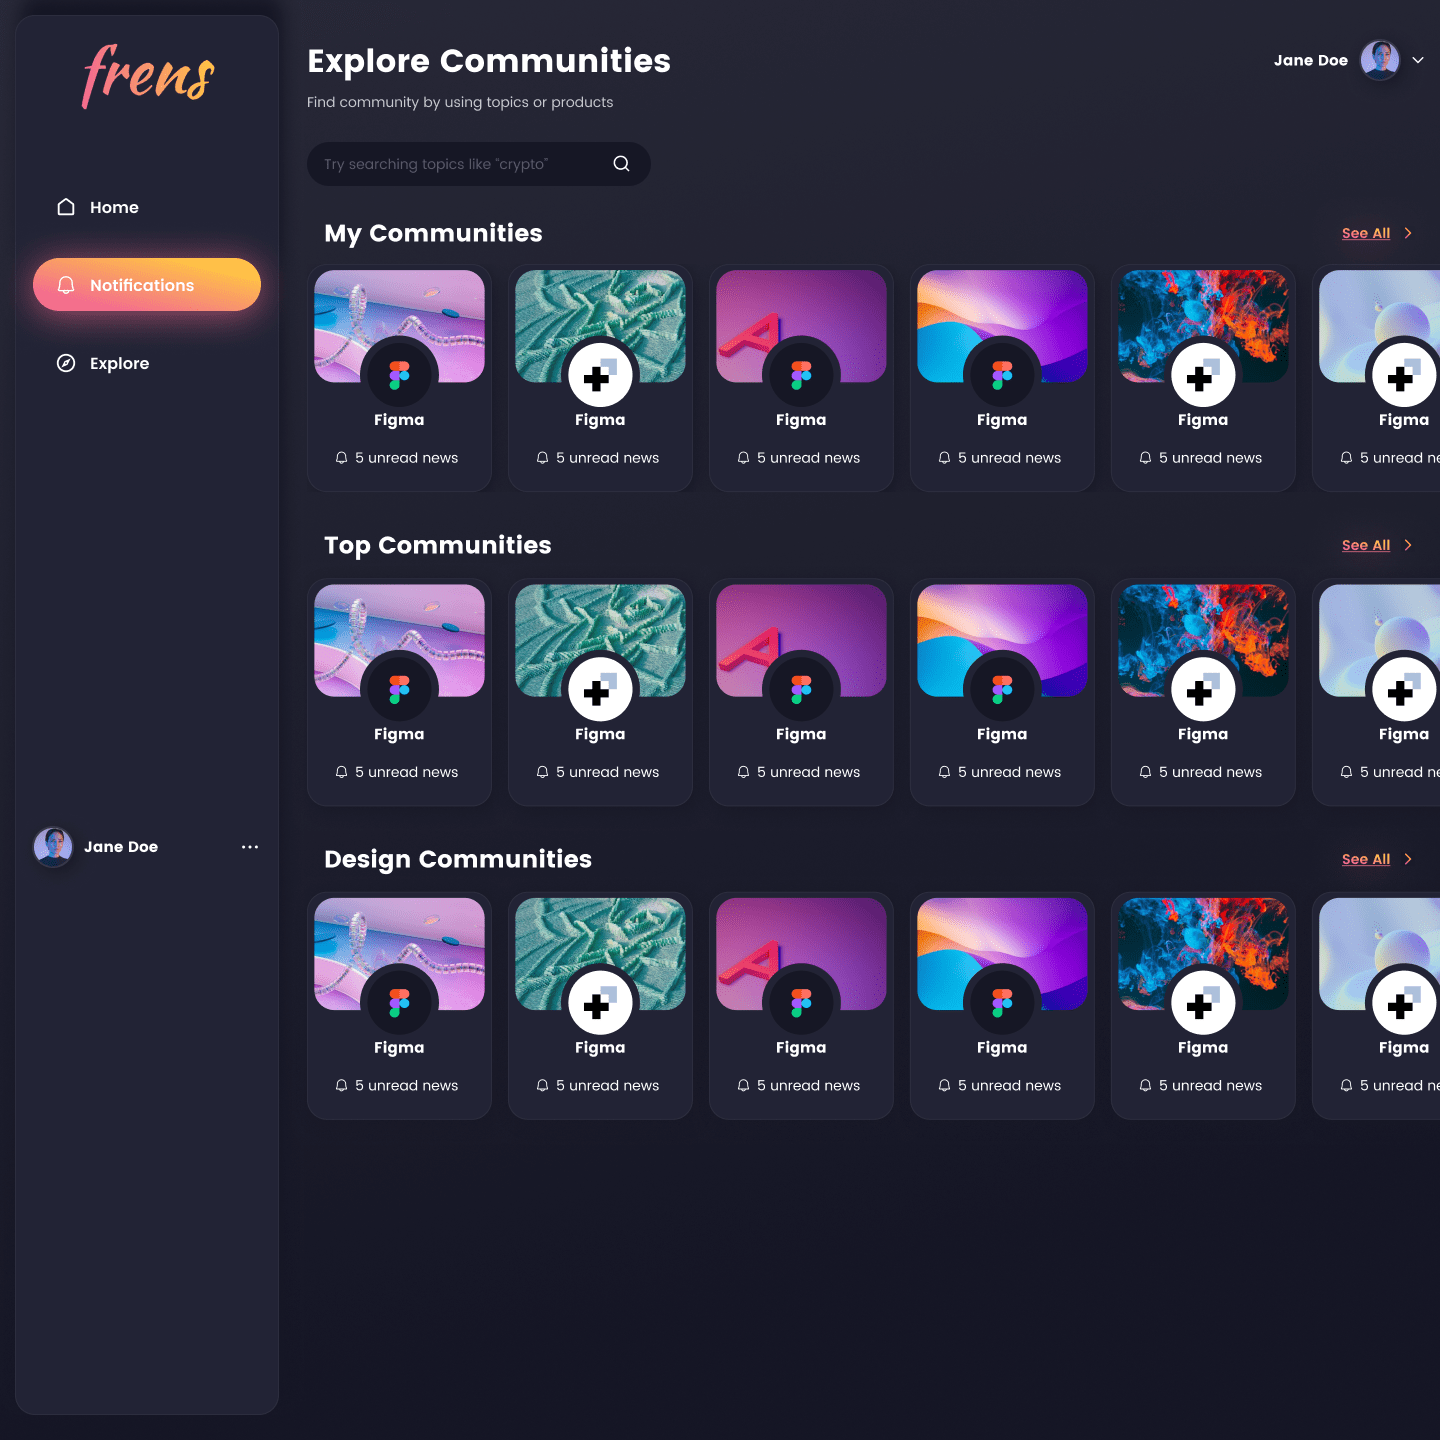The image size is (1440, 1440).
Task: Click See All for Top Communities
Action: click(1365, 545)
